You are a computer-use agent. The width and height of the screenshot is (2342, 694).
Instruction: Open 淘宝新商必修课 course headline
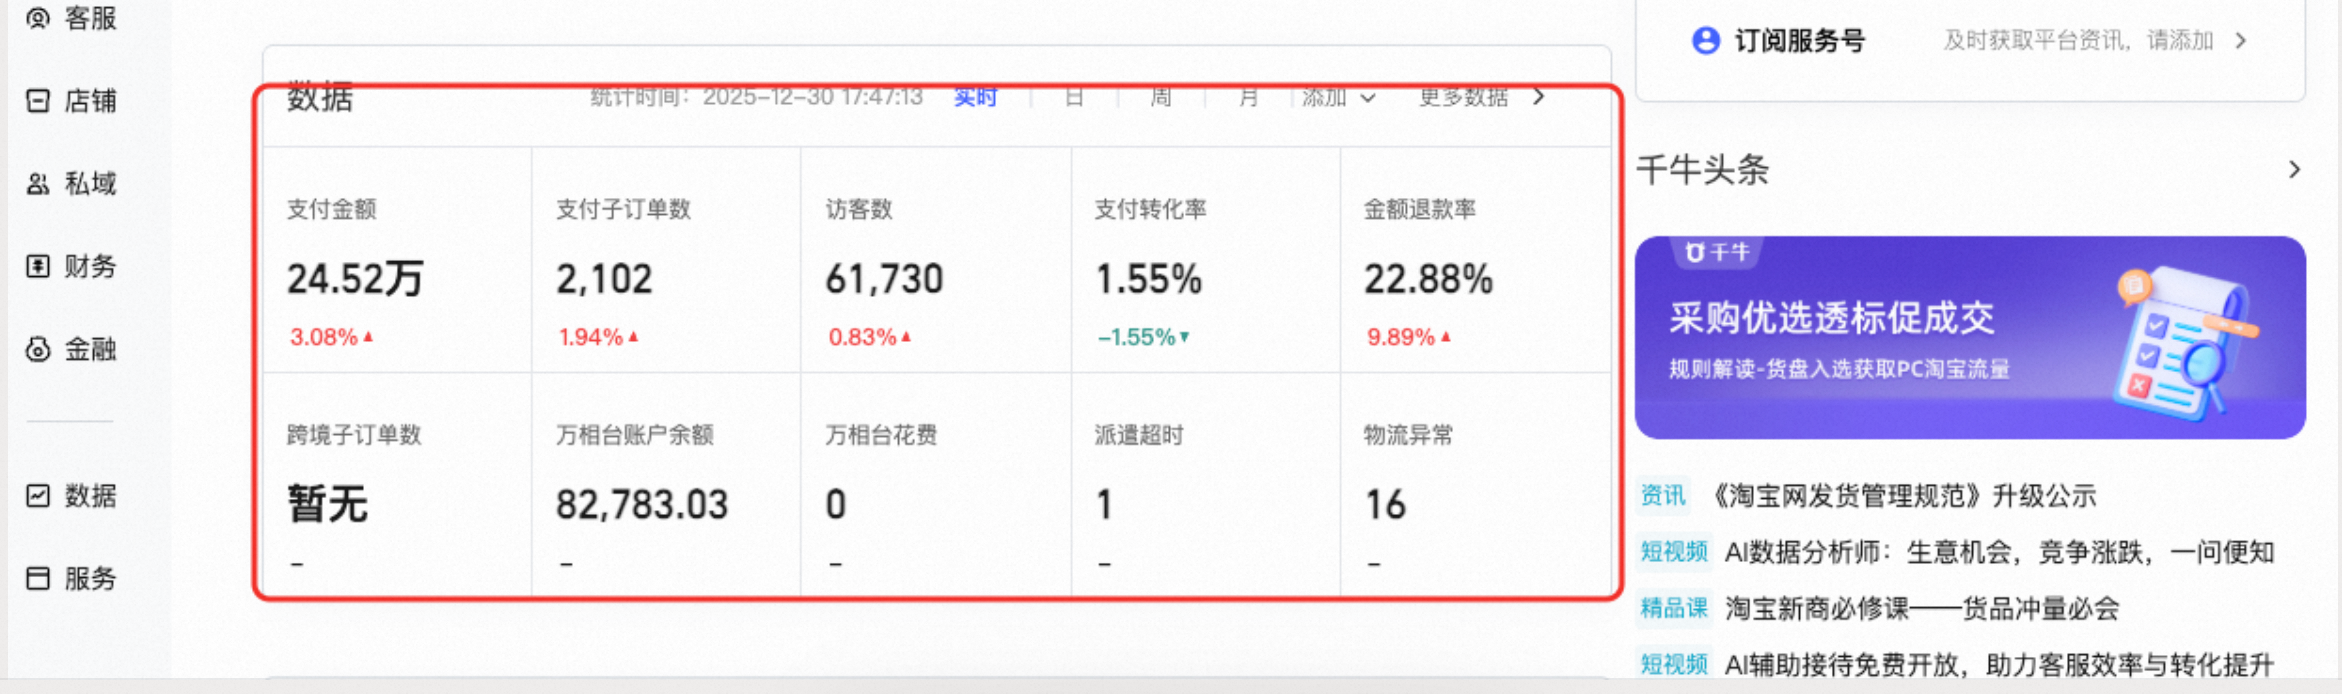(x=1922, y=608)
